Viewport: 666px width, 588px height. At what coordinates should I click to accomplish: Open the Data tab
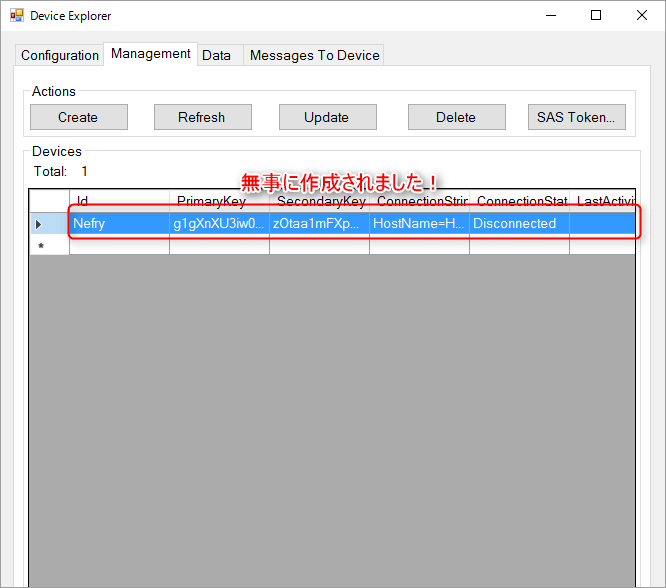[216, 55]
